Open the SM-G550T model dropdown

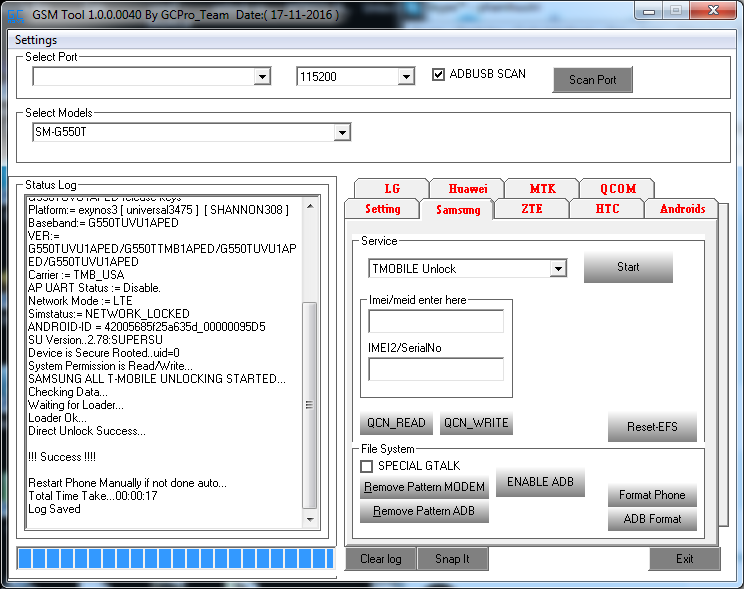click(x=342, y=133)
